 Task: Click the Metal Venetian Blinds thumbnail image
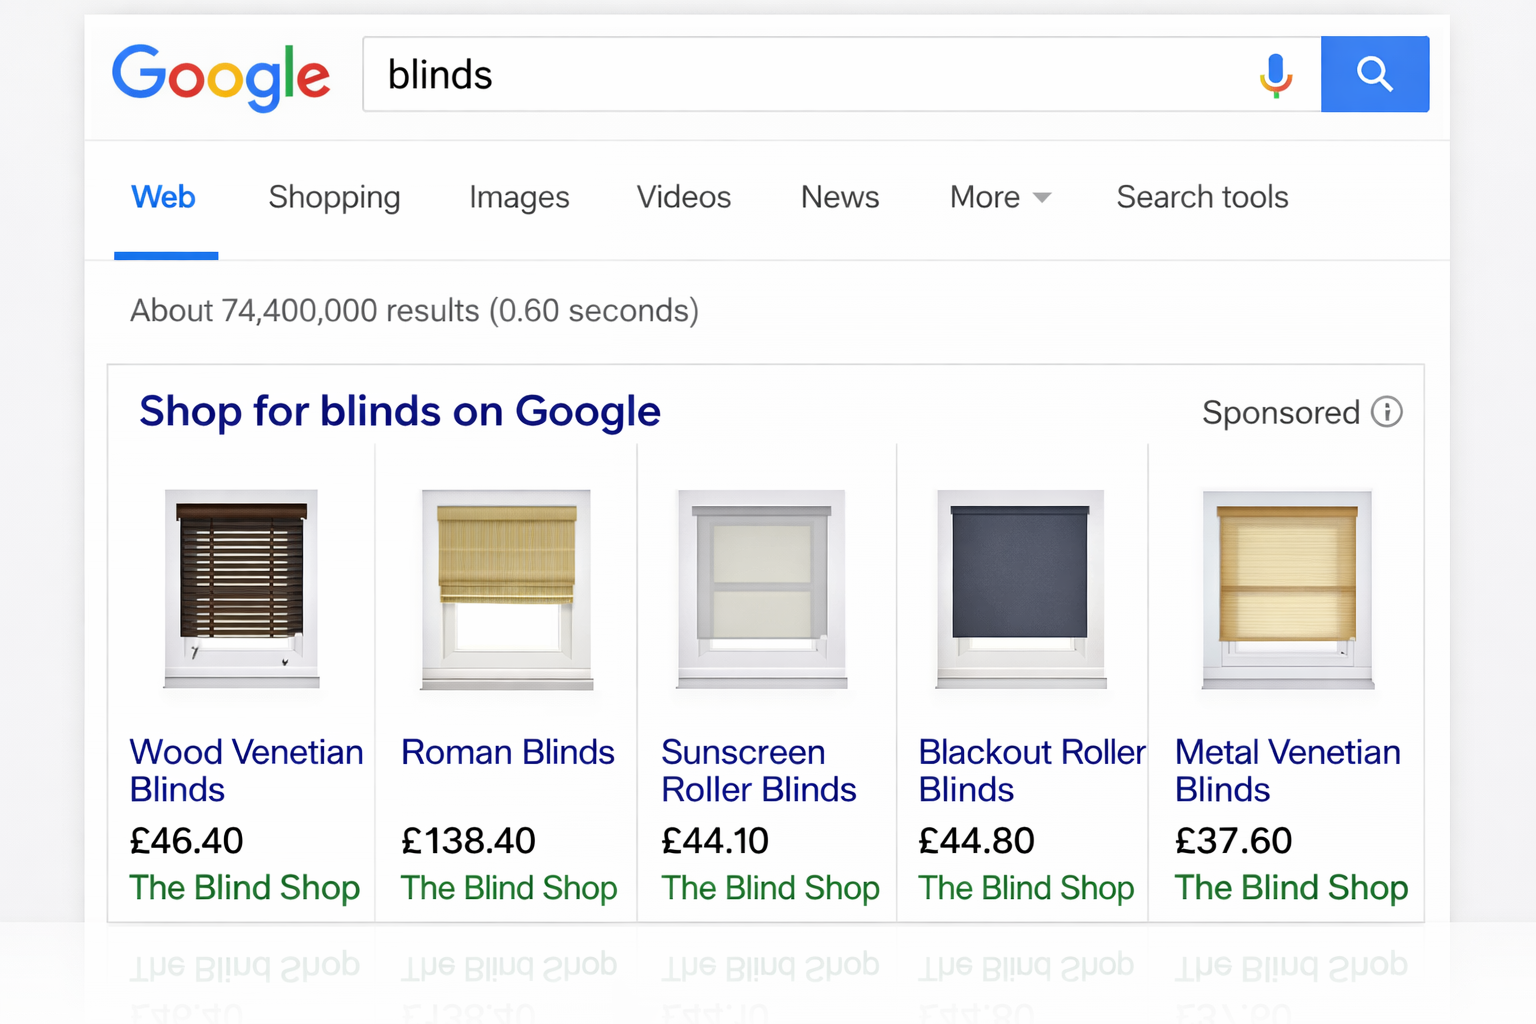tap(1287, 590)
